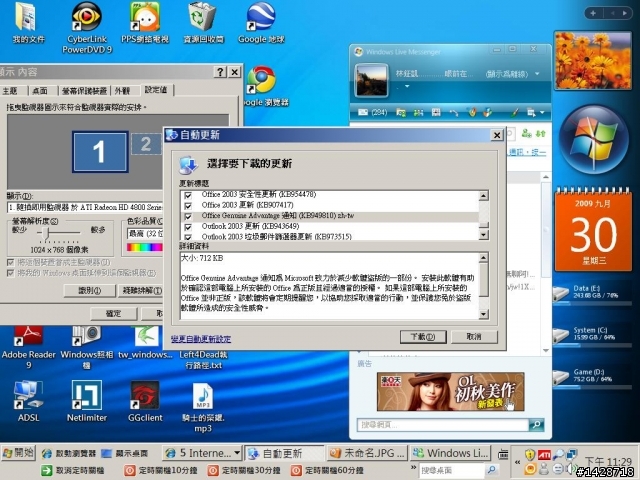
Task: Open Adobe Reader 9 desktop shortcut
Action: pos(28,336)
